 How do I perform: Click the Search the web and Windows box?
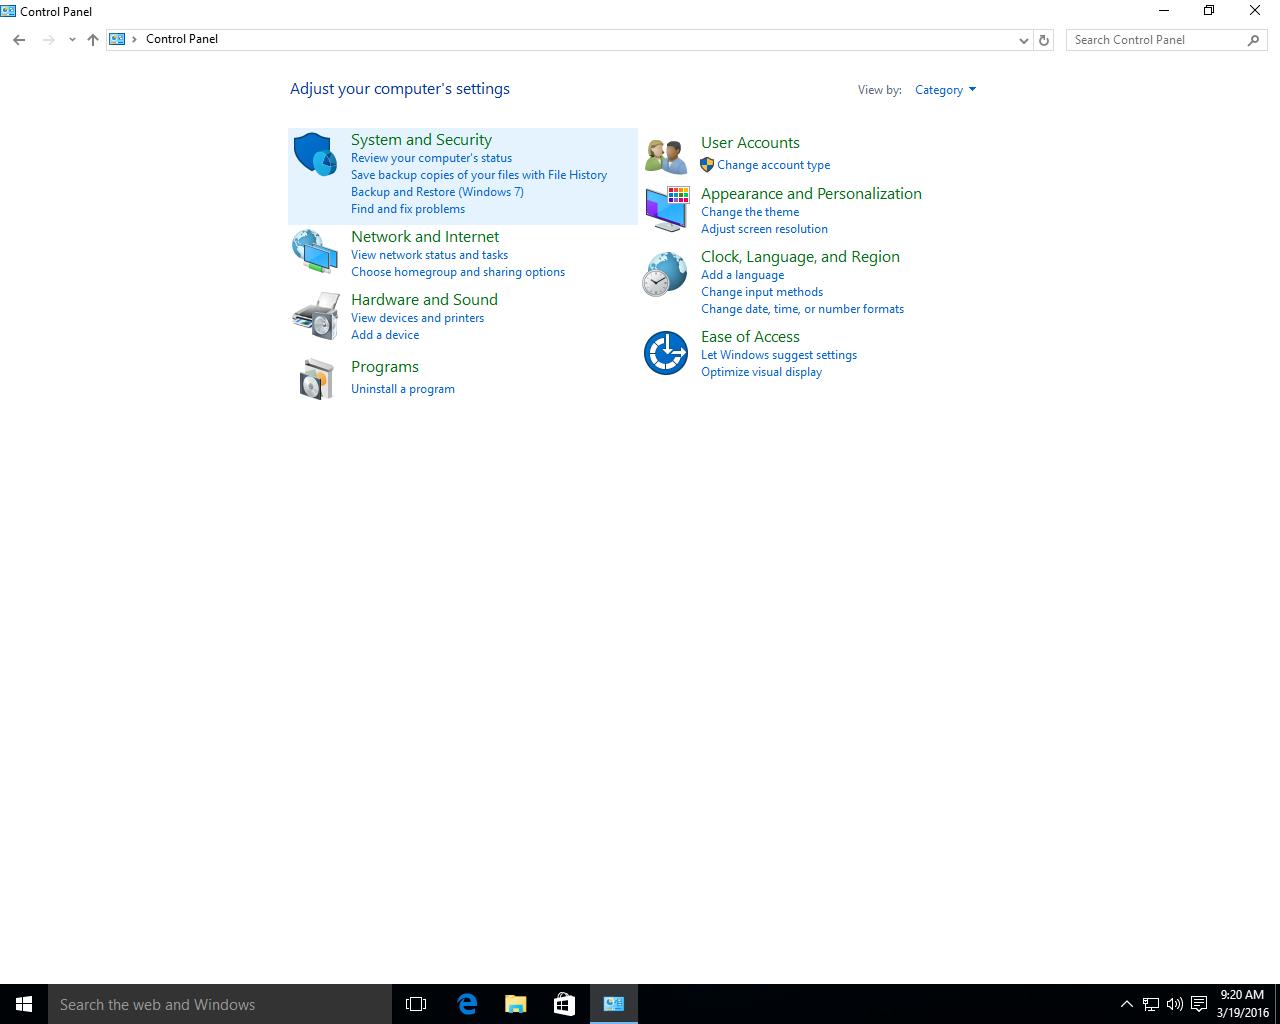tap(220, 1004)
